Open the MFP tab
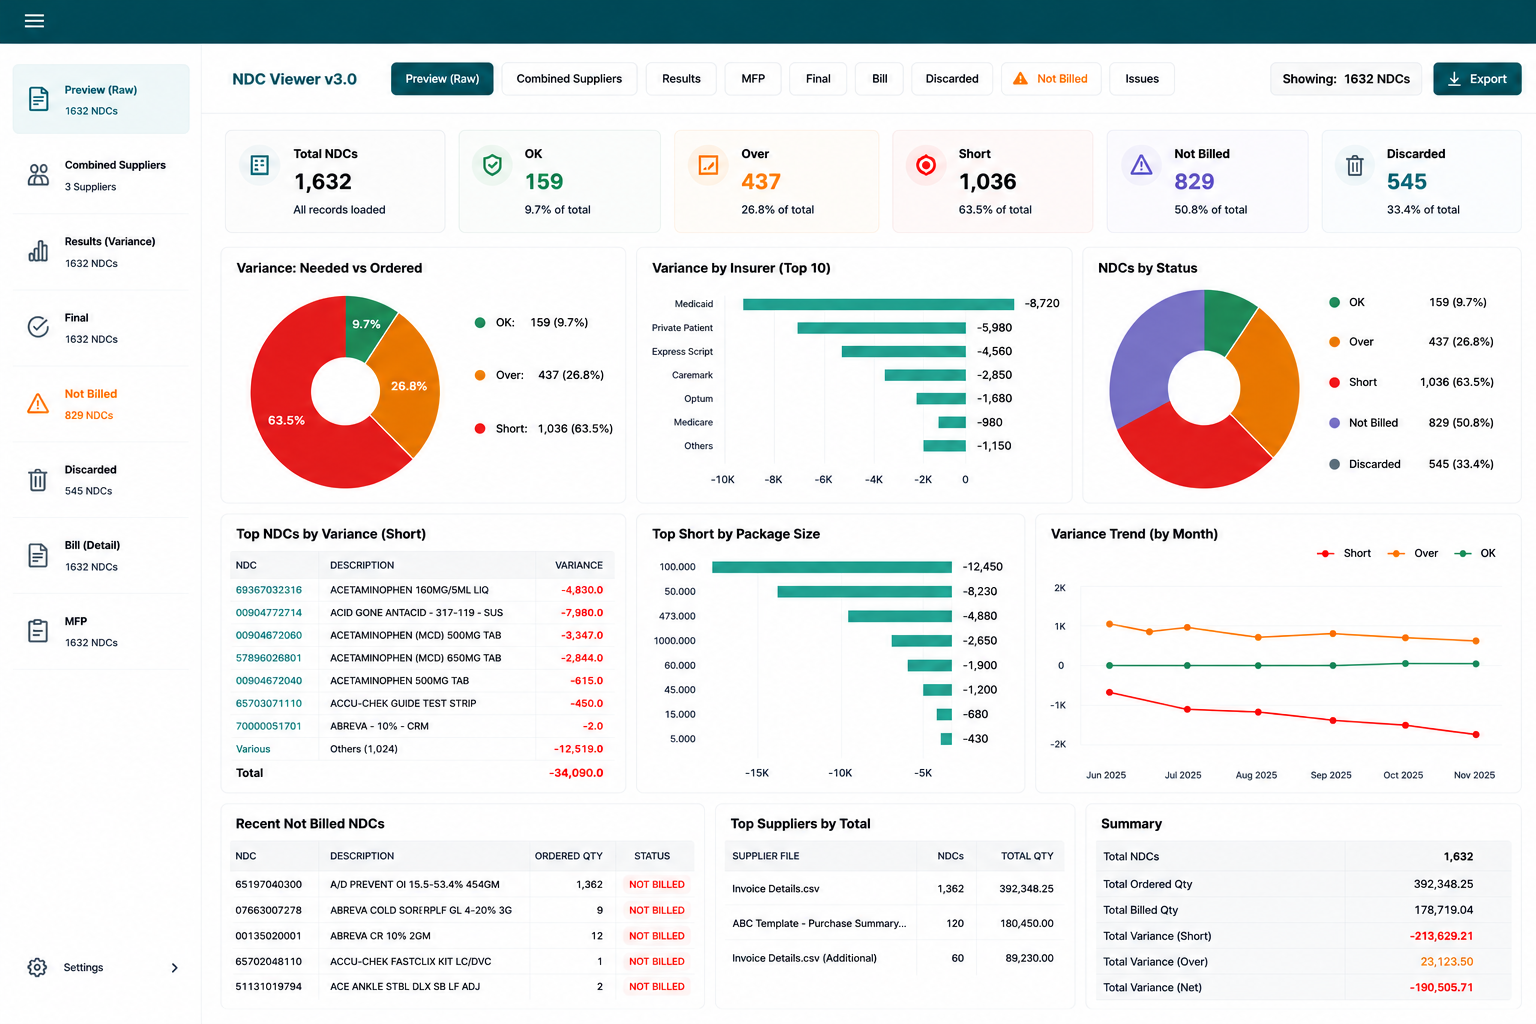Screen dimensions: 1536x1024 (x=753, y=79)
